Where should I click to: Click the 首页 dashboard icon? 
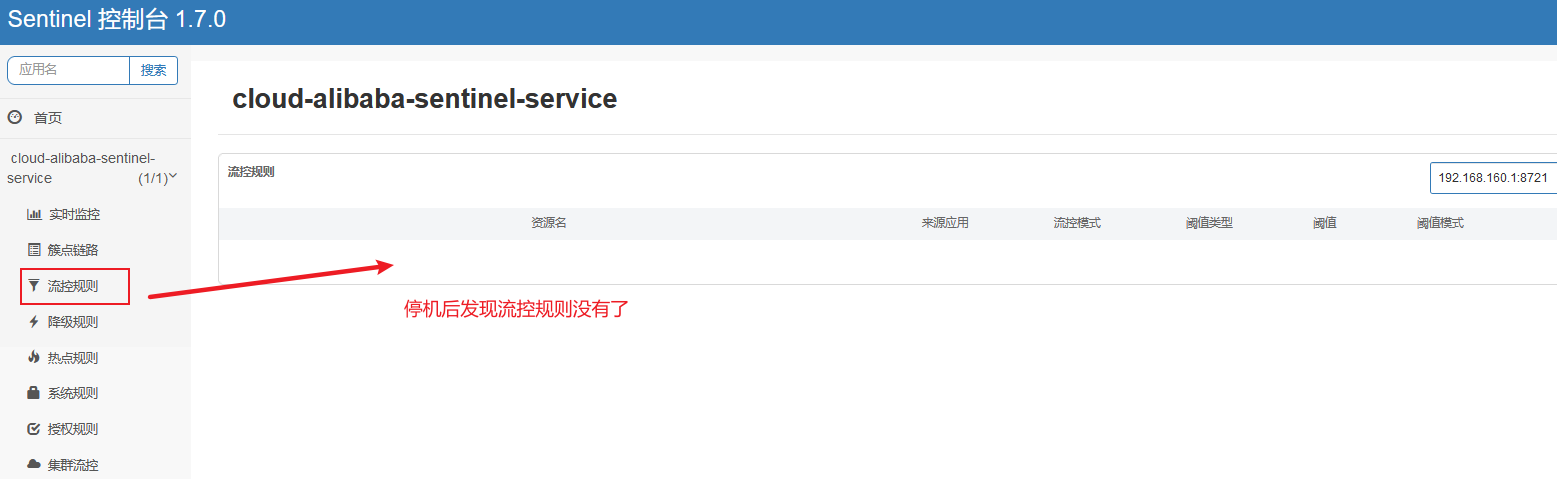pyautogui.click(x=15, y=117)
